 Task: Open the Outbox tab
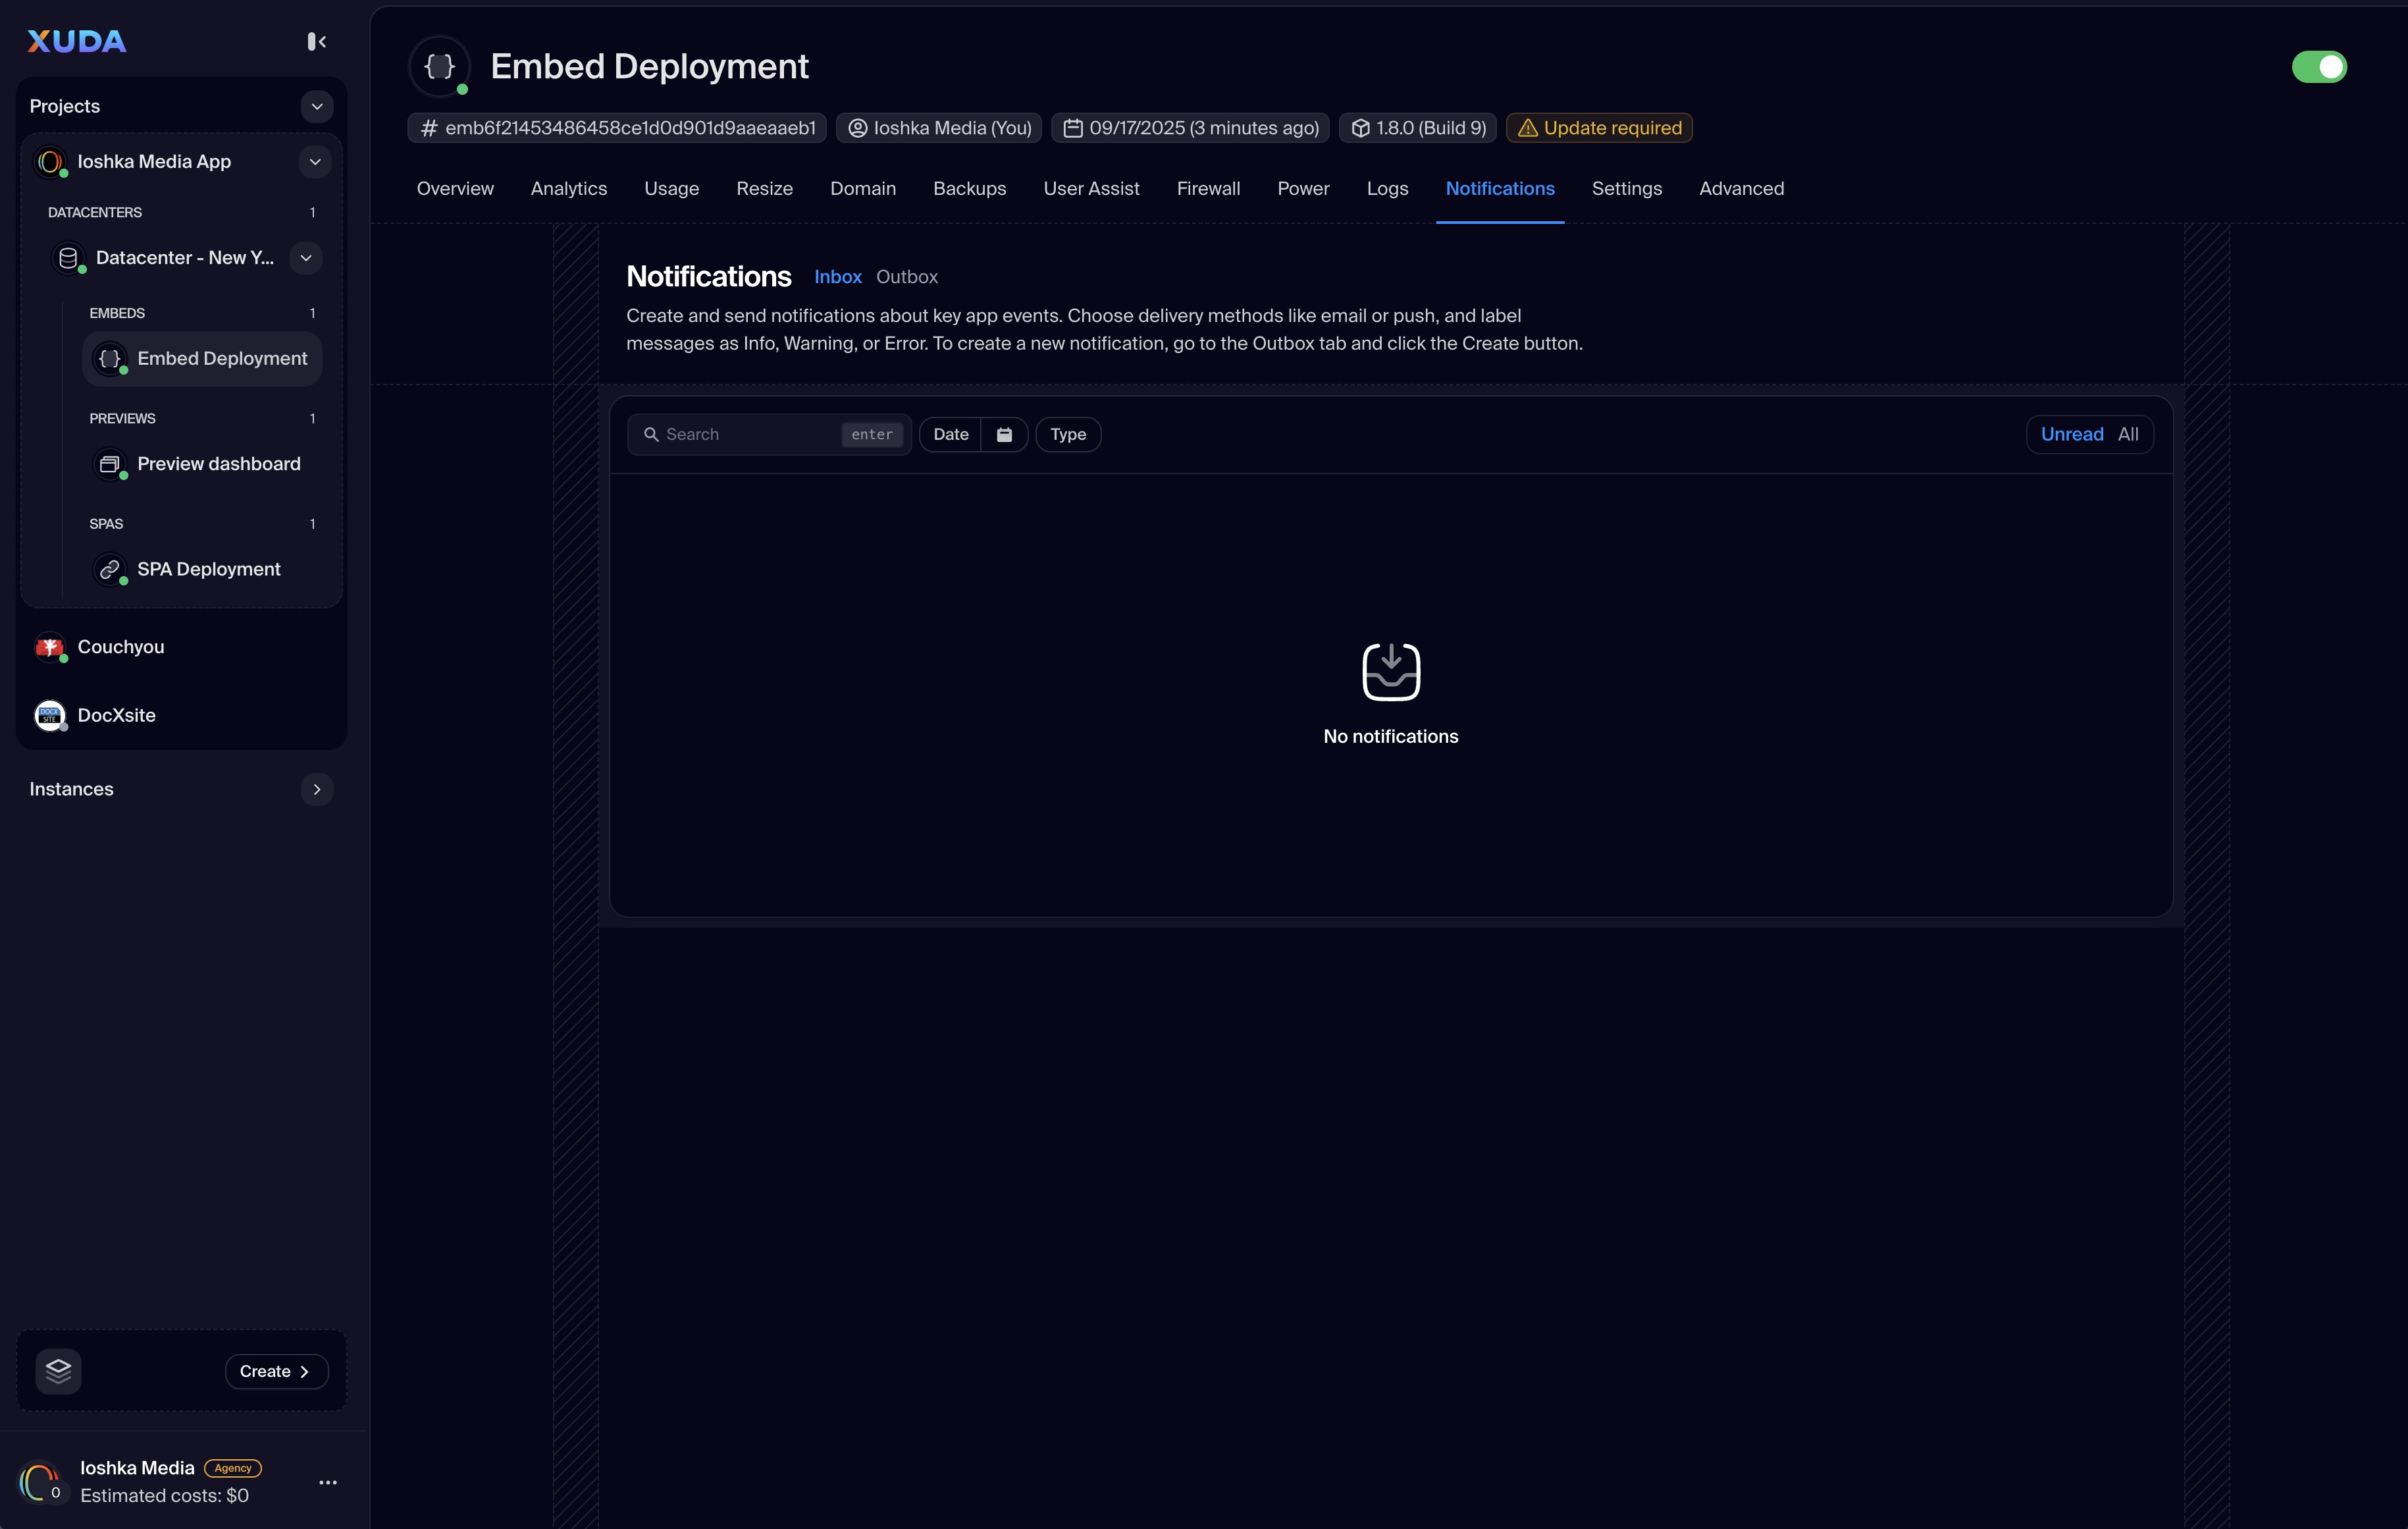[x=906, y=277]
